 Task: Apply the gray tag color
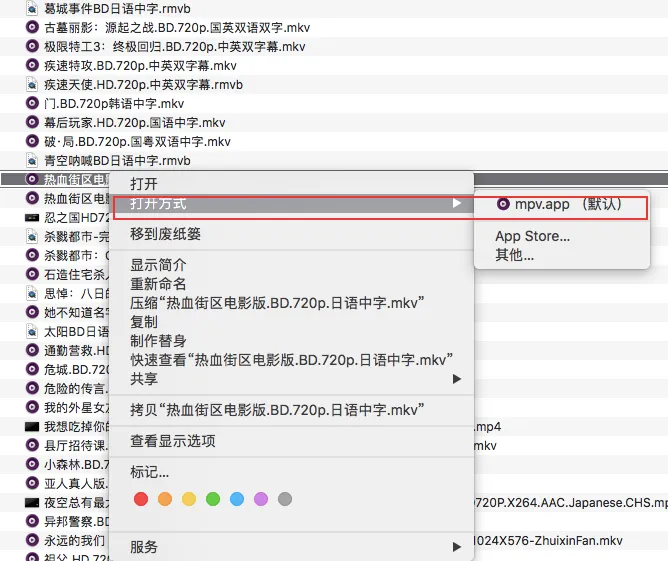[x=285, y=499]
